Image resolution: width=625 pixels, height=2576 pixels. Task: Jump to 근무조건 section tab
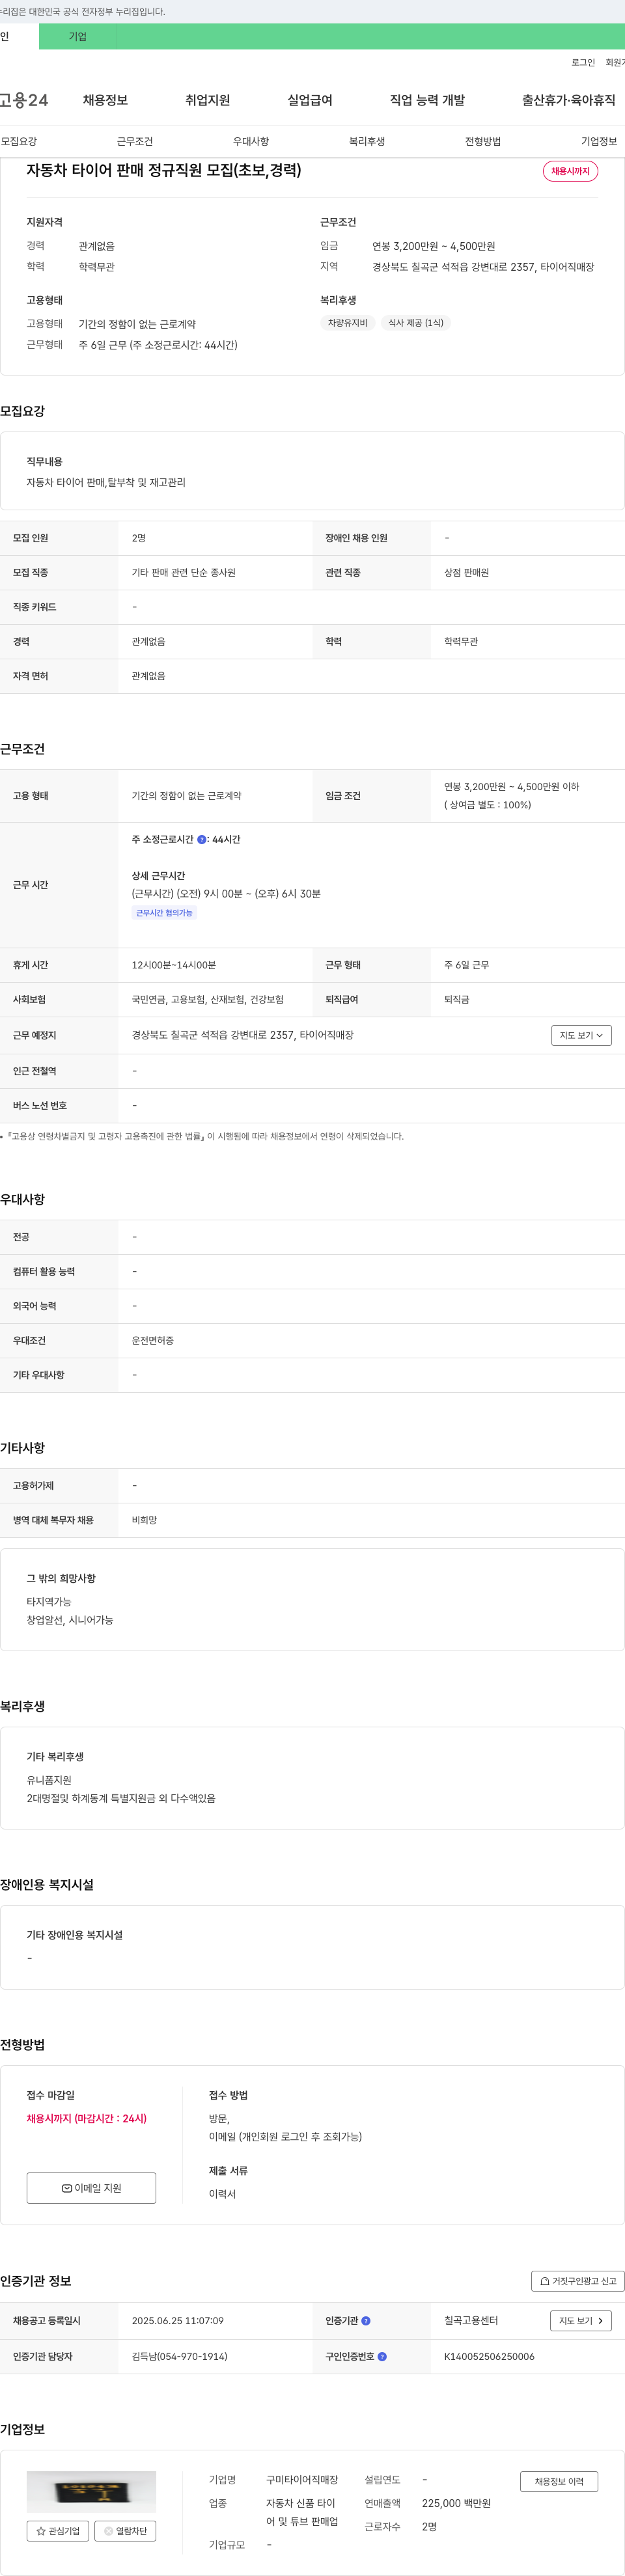[135, 142]
